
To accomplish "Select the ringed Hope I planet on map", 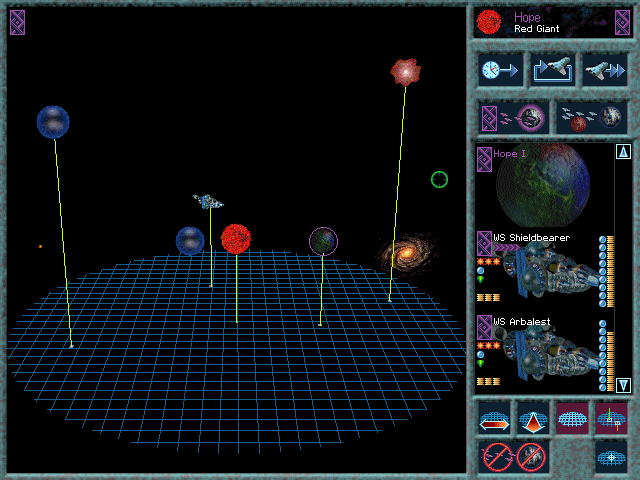I will tap(323, 242).
